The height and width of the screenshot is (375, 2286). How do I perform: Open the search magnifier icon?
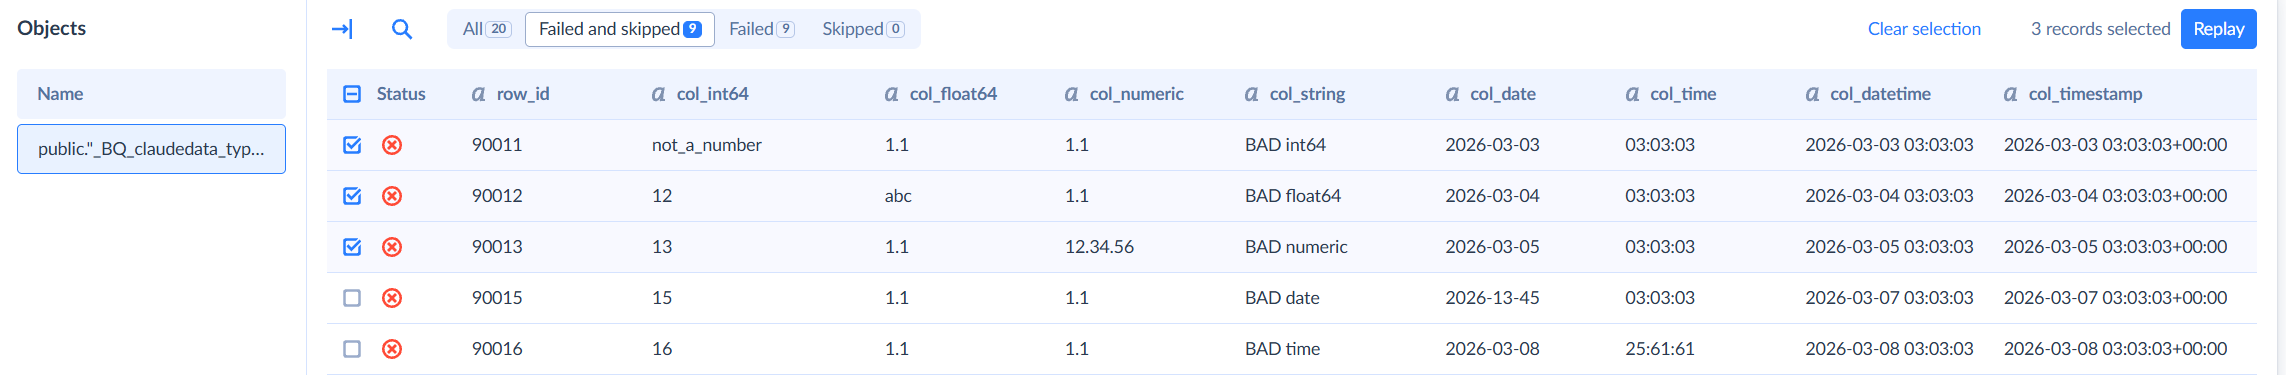click(402, 29)
